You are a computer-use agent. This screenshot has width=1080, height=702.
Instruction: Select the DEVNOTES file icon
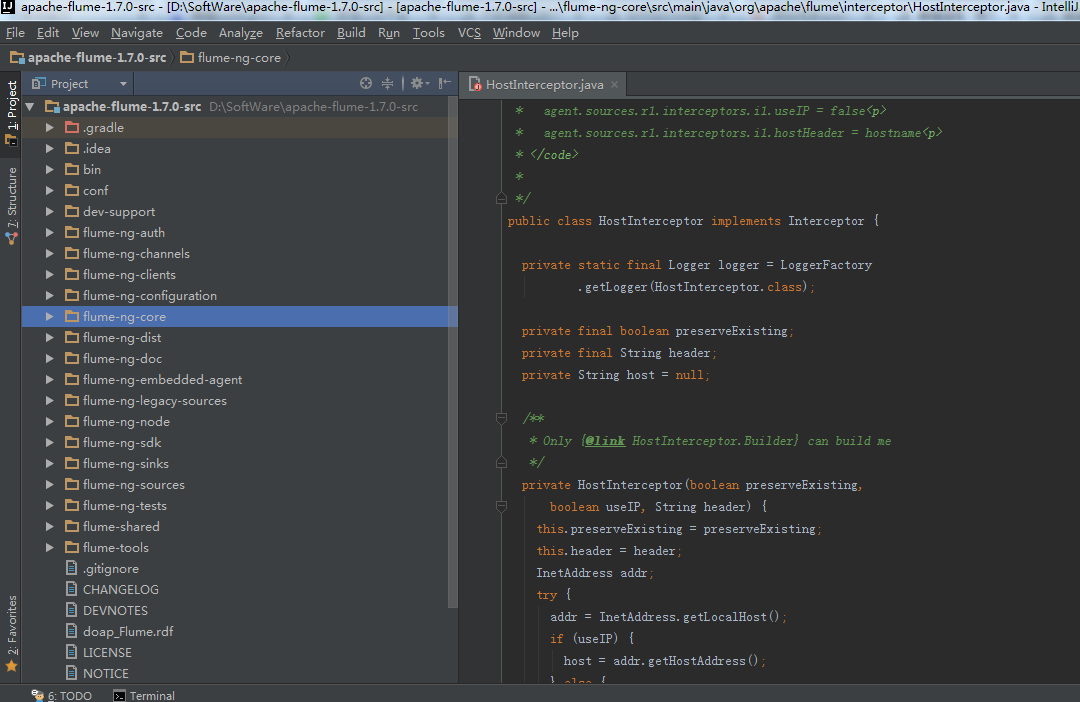(x=72, y=610)
